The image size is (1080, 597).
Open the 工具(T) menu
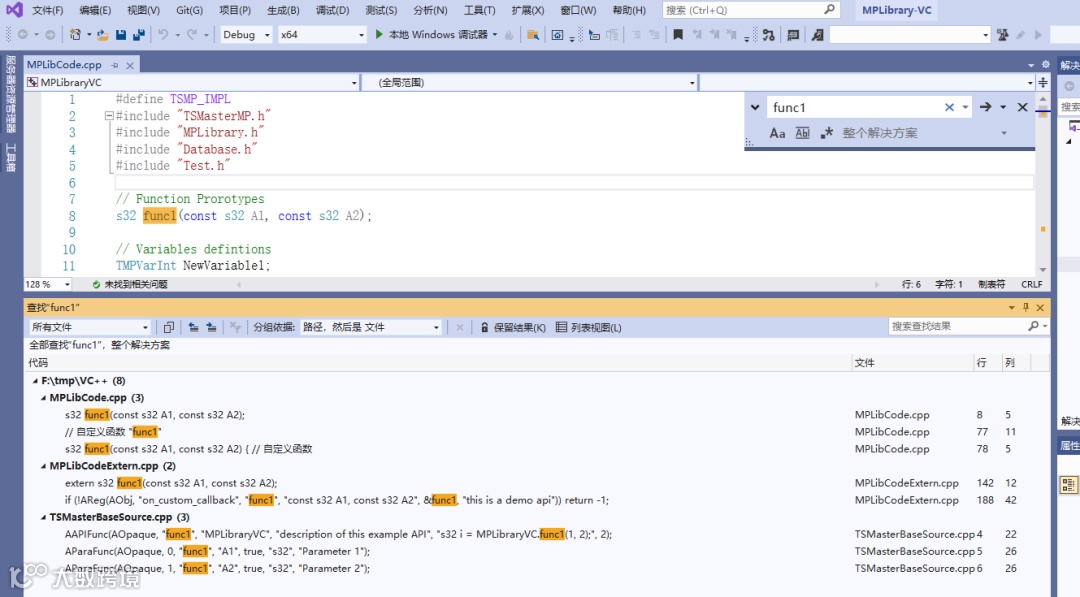[x=479, y=10]
